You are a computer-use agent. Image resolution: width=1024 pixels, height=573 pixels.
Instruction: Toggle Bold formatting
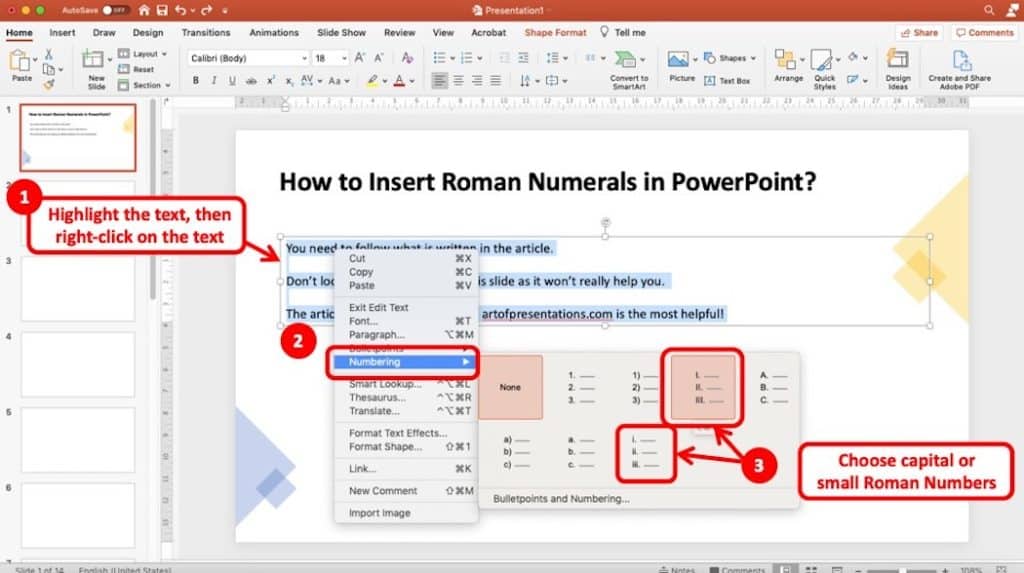coord(195,80)
